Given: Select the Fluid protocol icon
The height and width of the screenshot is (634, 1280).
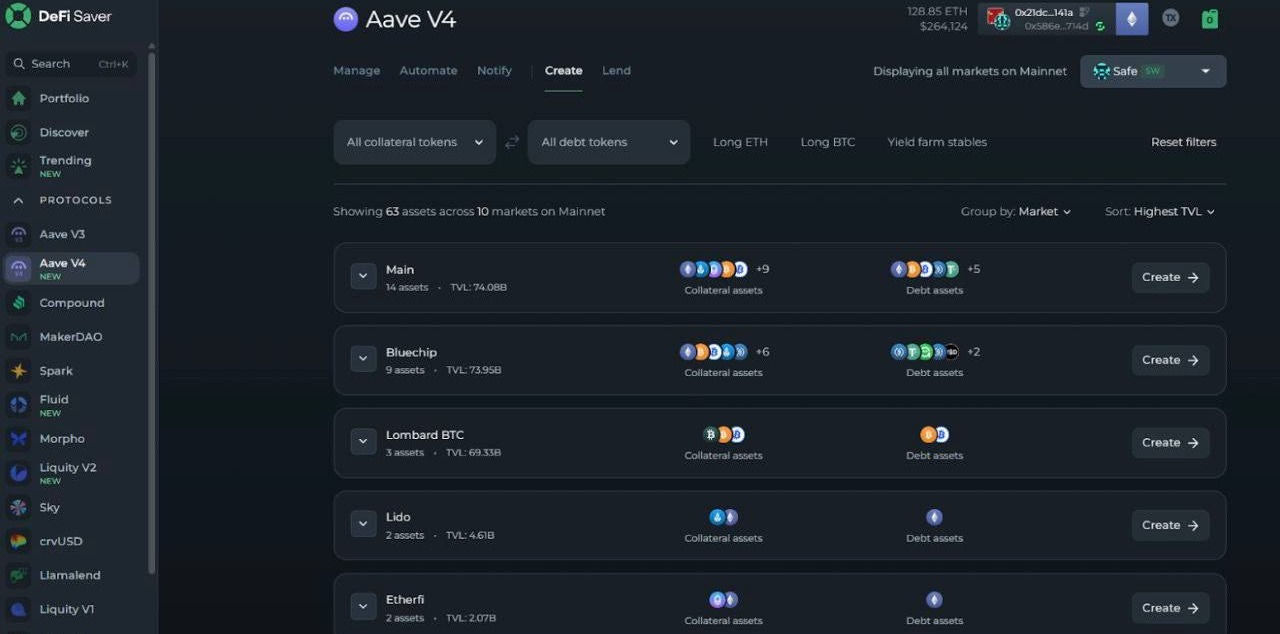Looking at the screenshot, I should [18, 405].
